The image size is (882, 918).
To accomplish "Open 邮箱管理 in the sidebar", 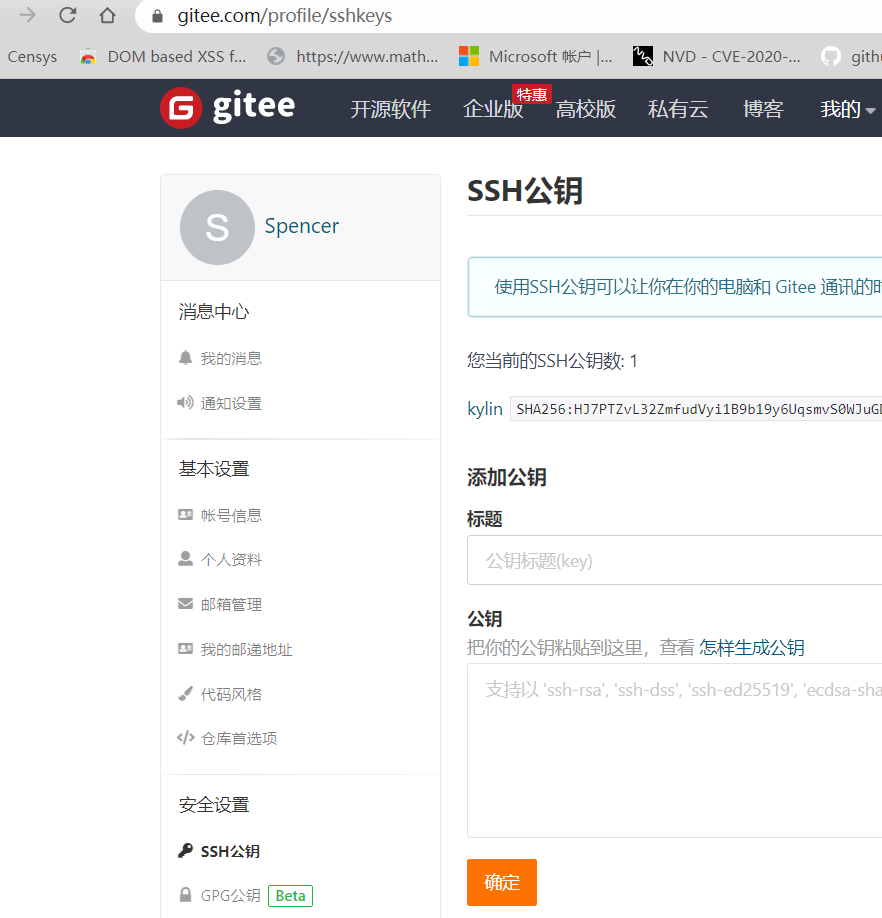I will [x=231, y=604].
